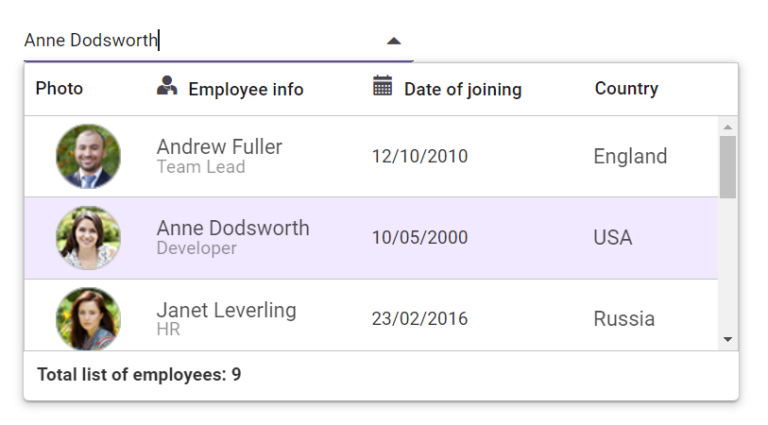The image size is (768, 425).
Task: Click Andrew Fuller's photo
Action: point(88,156)
